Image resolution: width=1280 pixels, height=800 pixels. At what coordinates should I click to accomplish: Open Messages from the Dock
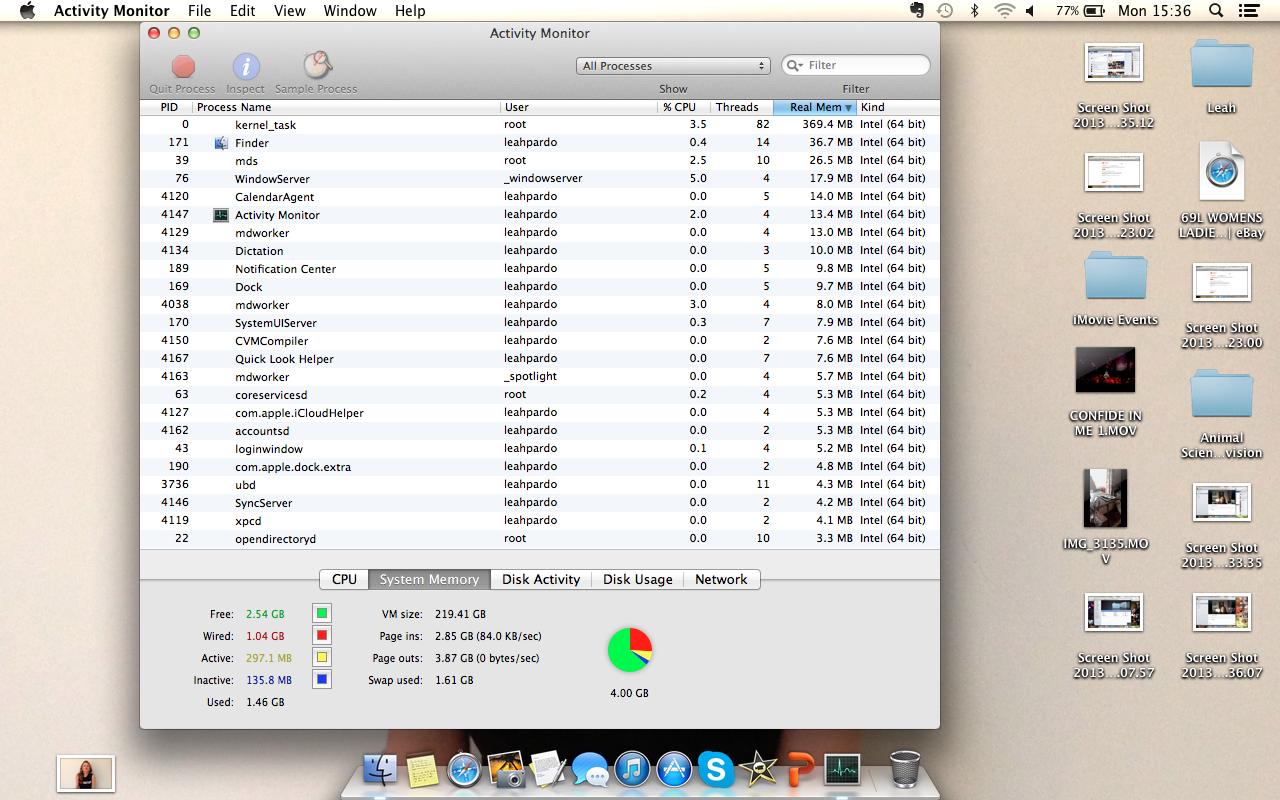(x=590, y=771)
